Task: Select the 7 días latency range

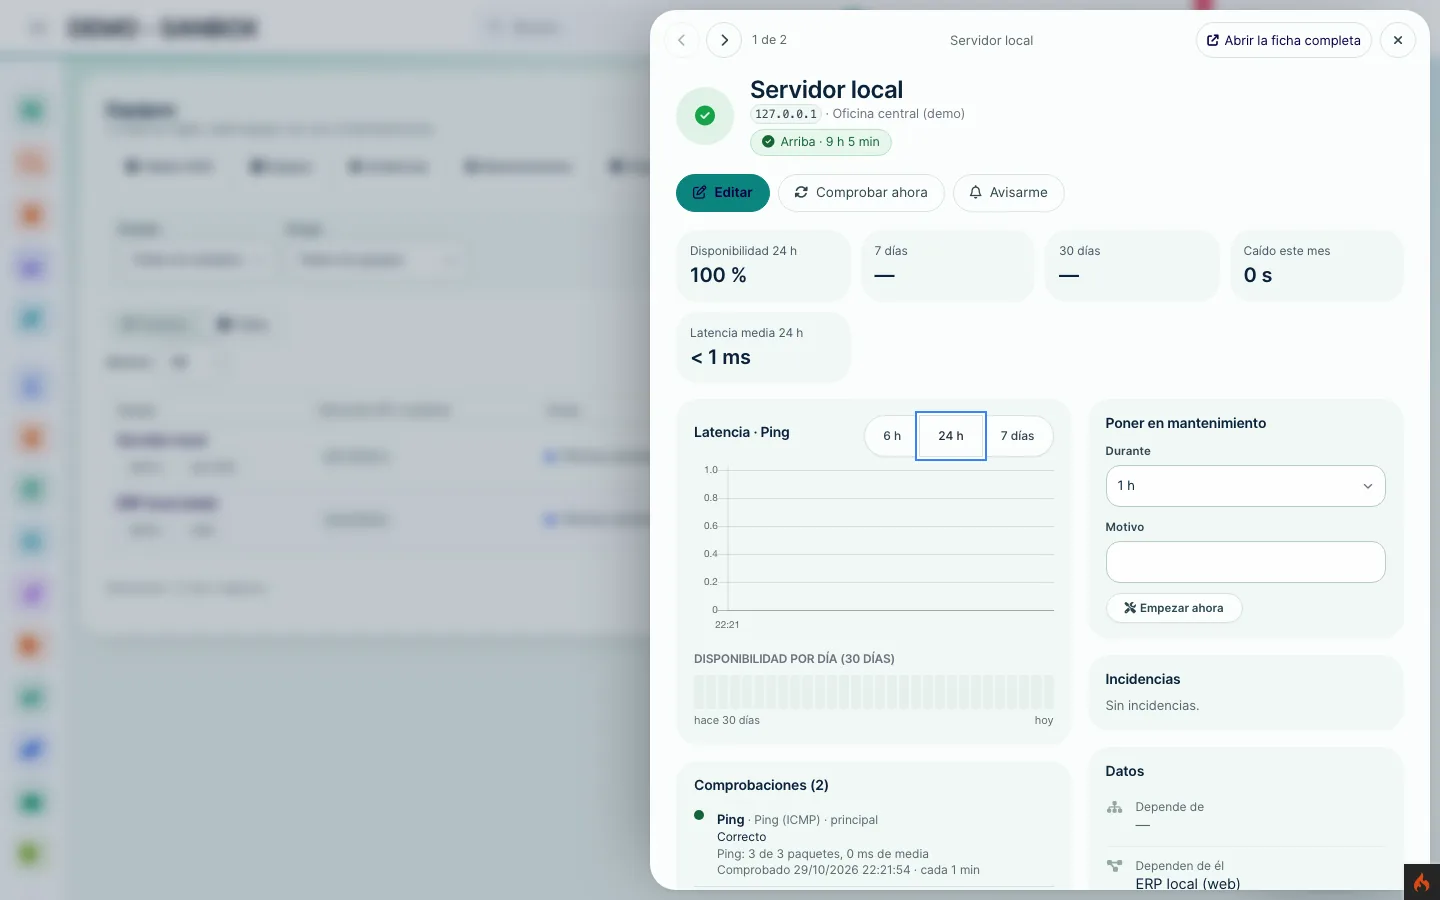Action: (1017, 436)
